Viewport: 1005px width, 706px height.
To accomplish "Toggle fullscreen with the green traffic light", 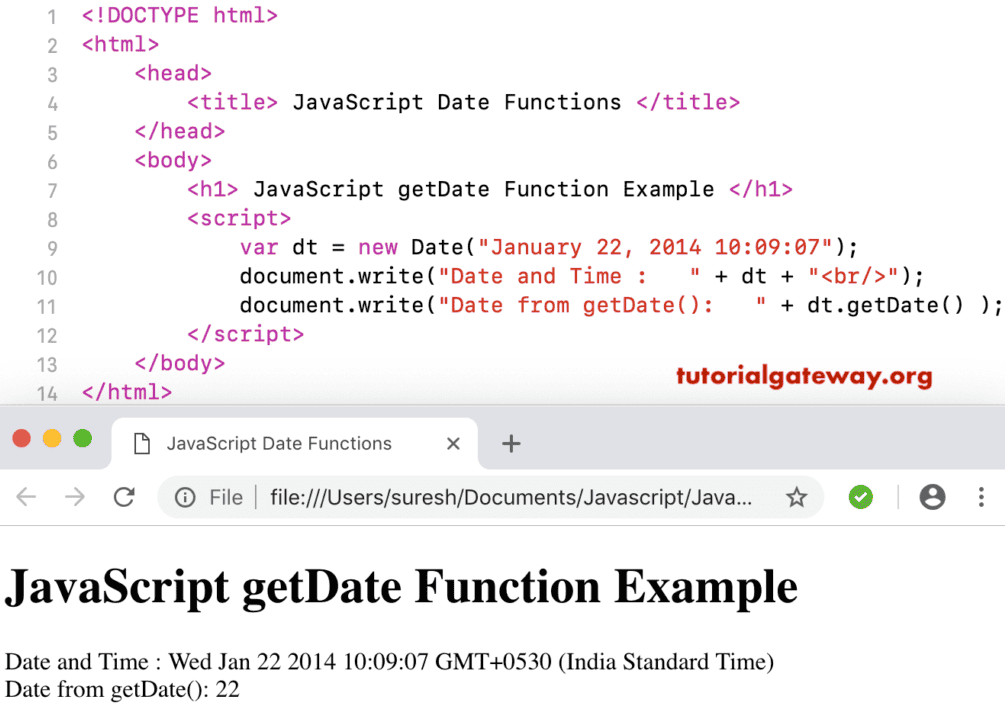I will click(83, 438).
